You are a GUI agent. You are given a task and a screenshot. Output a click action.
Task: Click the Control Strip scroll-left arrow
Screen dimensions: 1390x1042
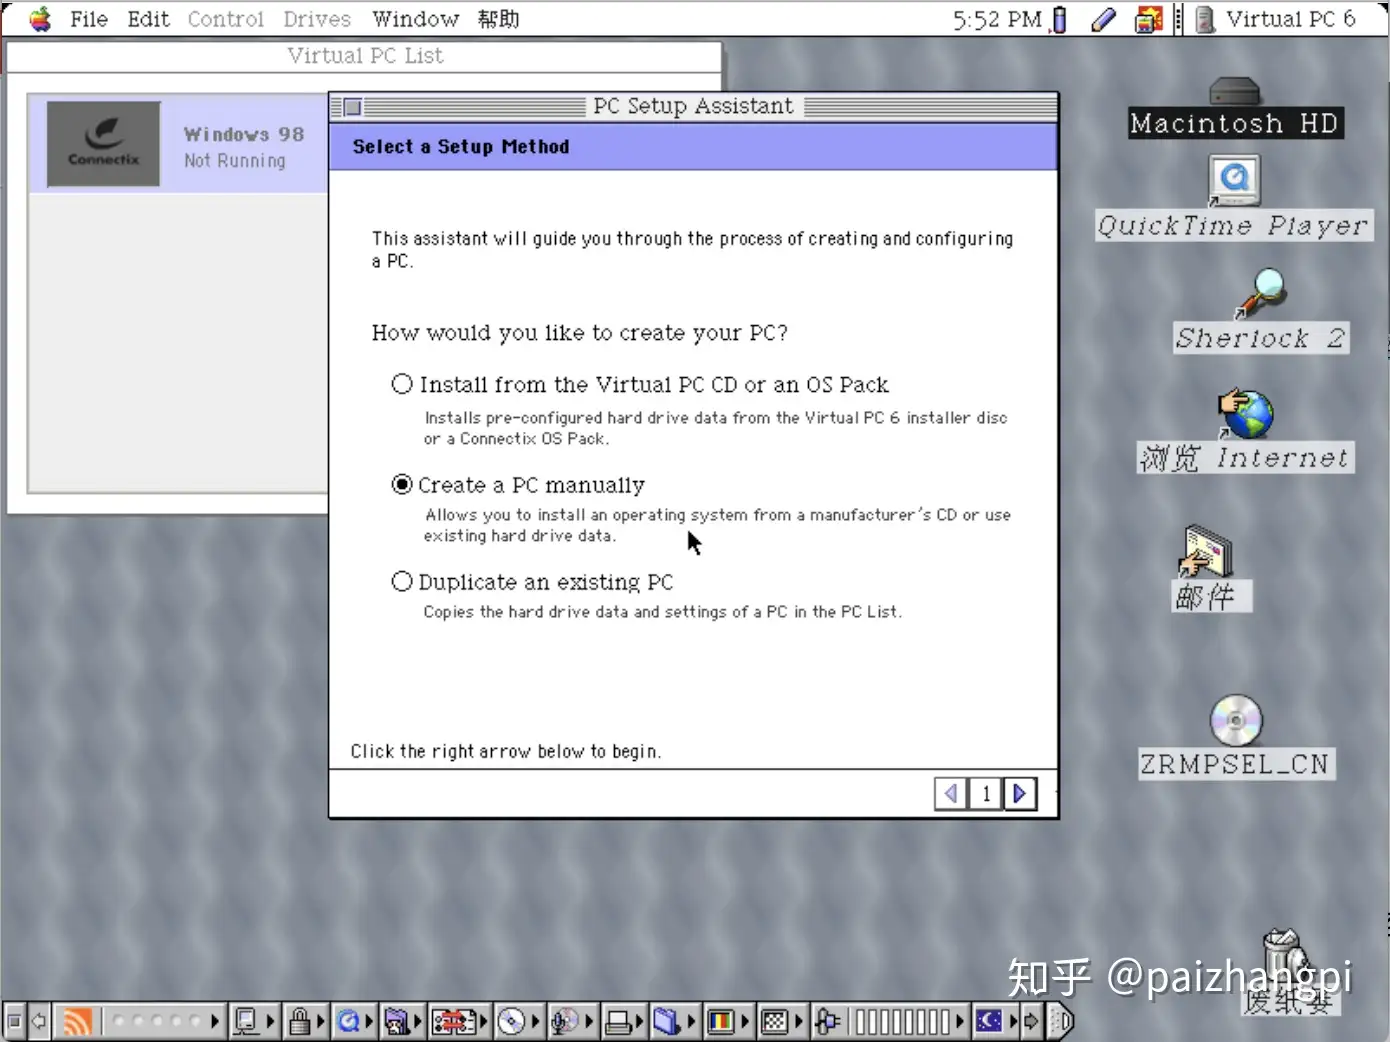(x=39, y=1021)
